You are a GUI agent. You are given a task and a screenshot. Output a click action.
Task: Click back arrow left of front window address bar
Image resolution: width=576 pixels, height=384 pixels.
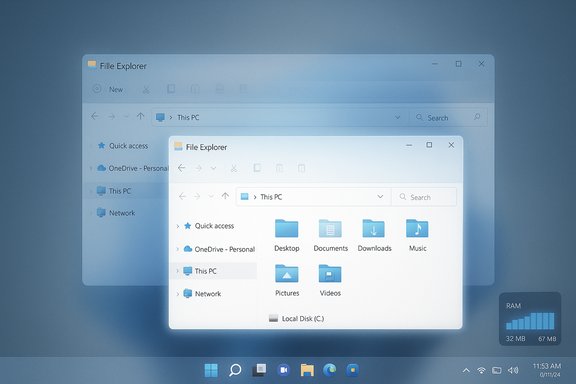(x=182, y=197)
